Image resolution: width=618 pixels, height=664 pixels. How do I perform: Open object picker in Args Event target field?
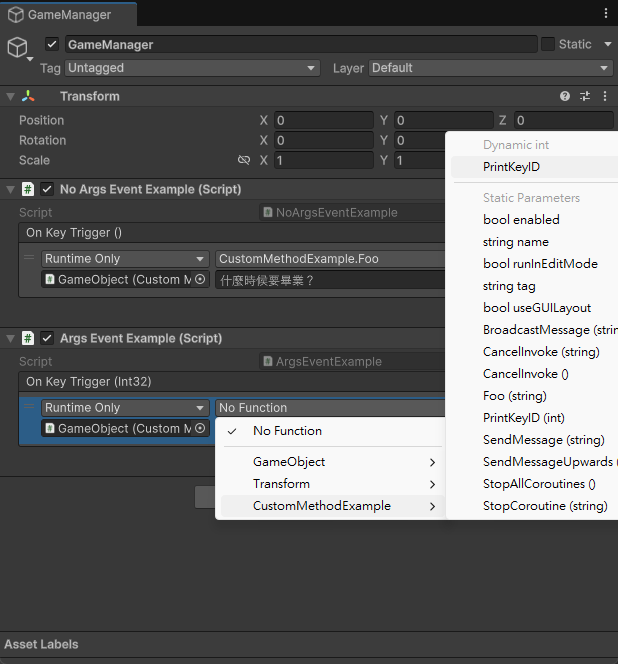pyautogui.click(x=200, y=429)
